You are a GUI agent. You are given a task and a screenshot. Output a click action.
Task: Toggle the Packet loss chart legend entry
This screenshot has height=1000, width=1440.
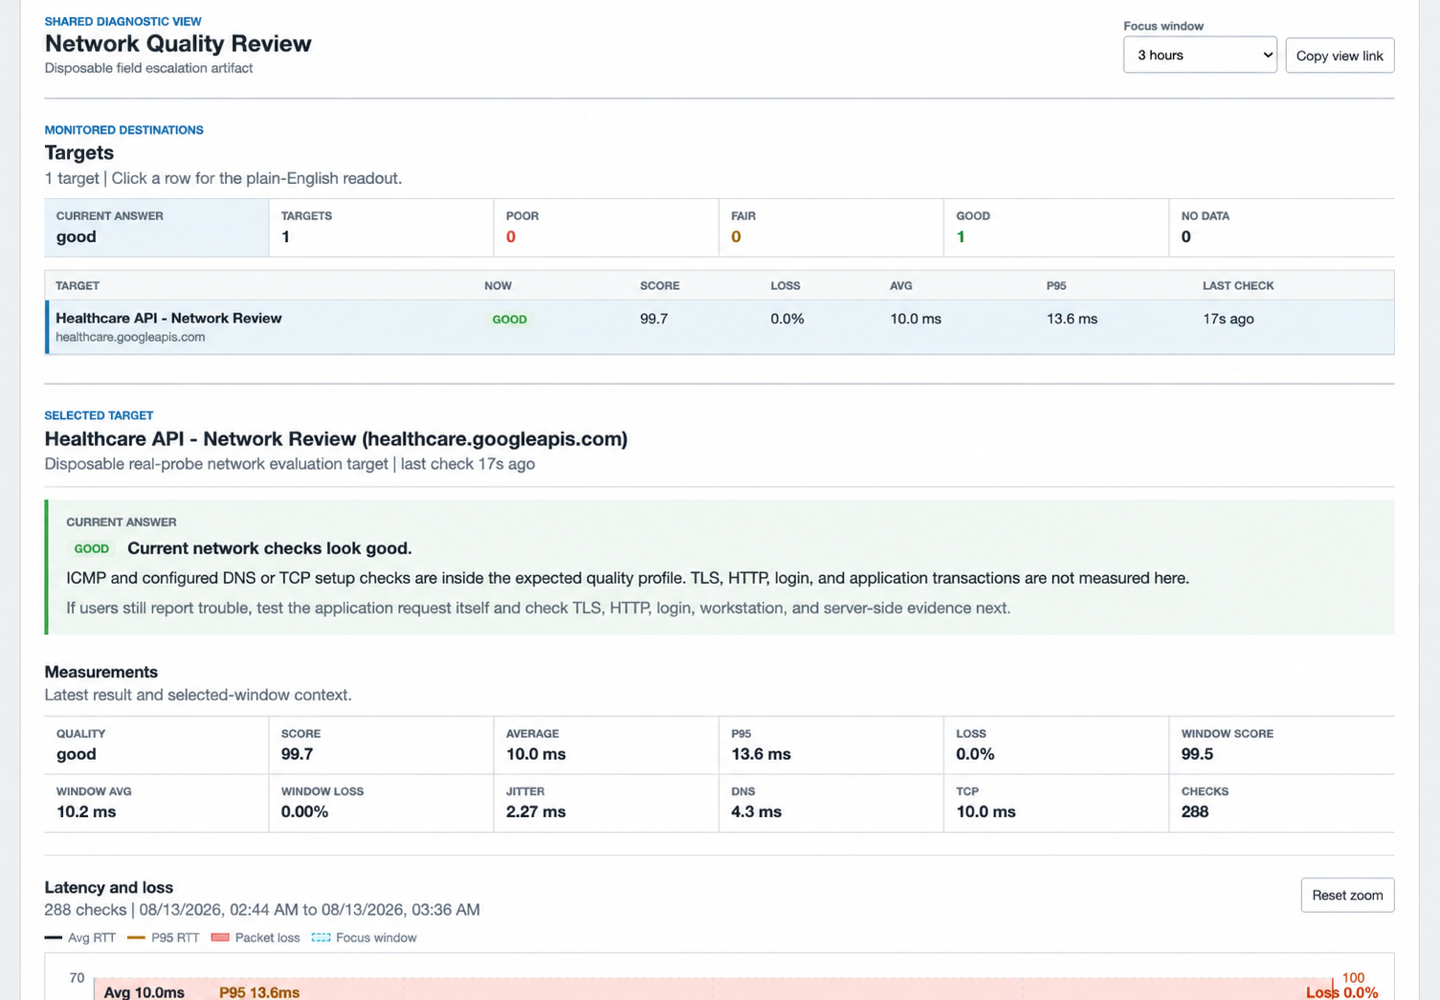point(256,938)
